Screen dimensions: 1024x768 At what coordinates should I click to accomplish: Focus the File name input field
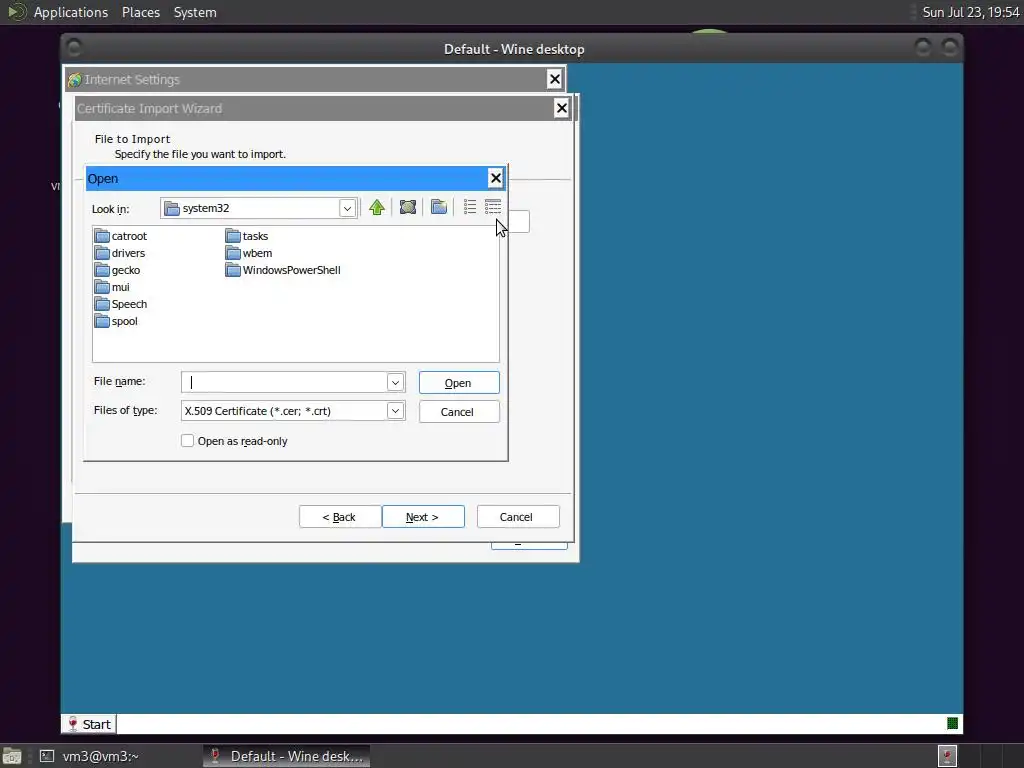(285, 382)
